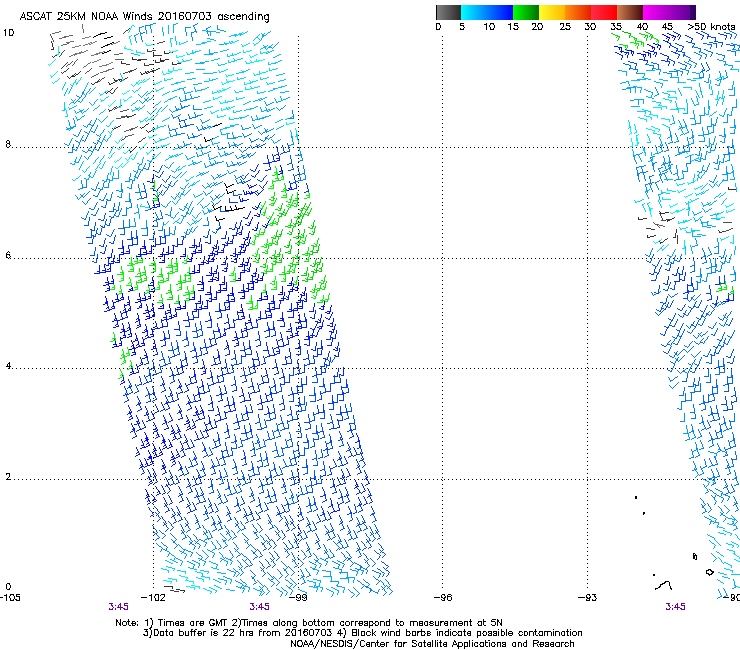The height and width of the screenshot is (650, 740).
Task: Click the green 15-20 knots color segment
Action: tap(526, 12)
